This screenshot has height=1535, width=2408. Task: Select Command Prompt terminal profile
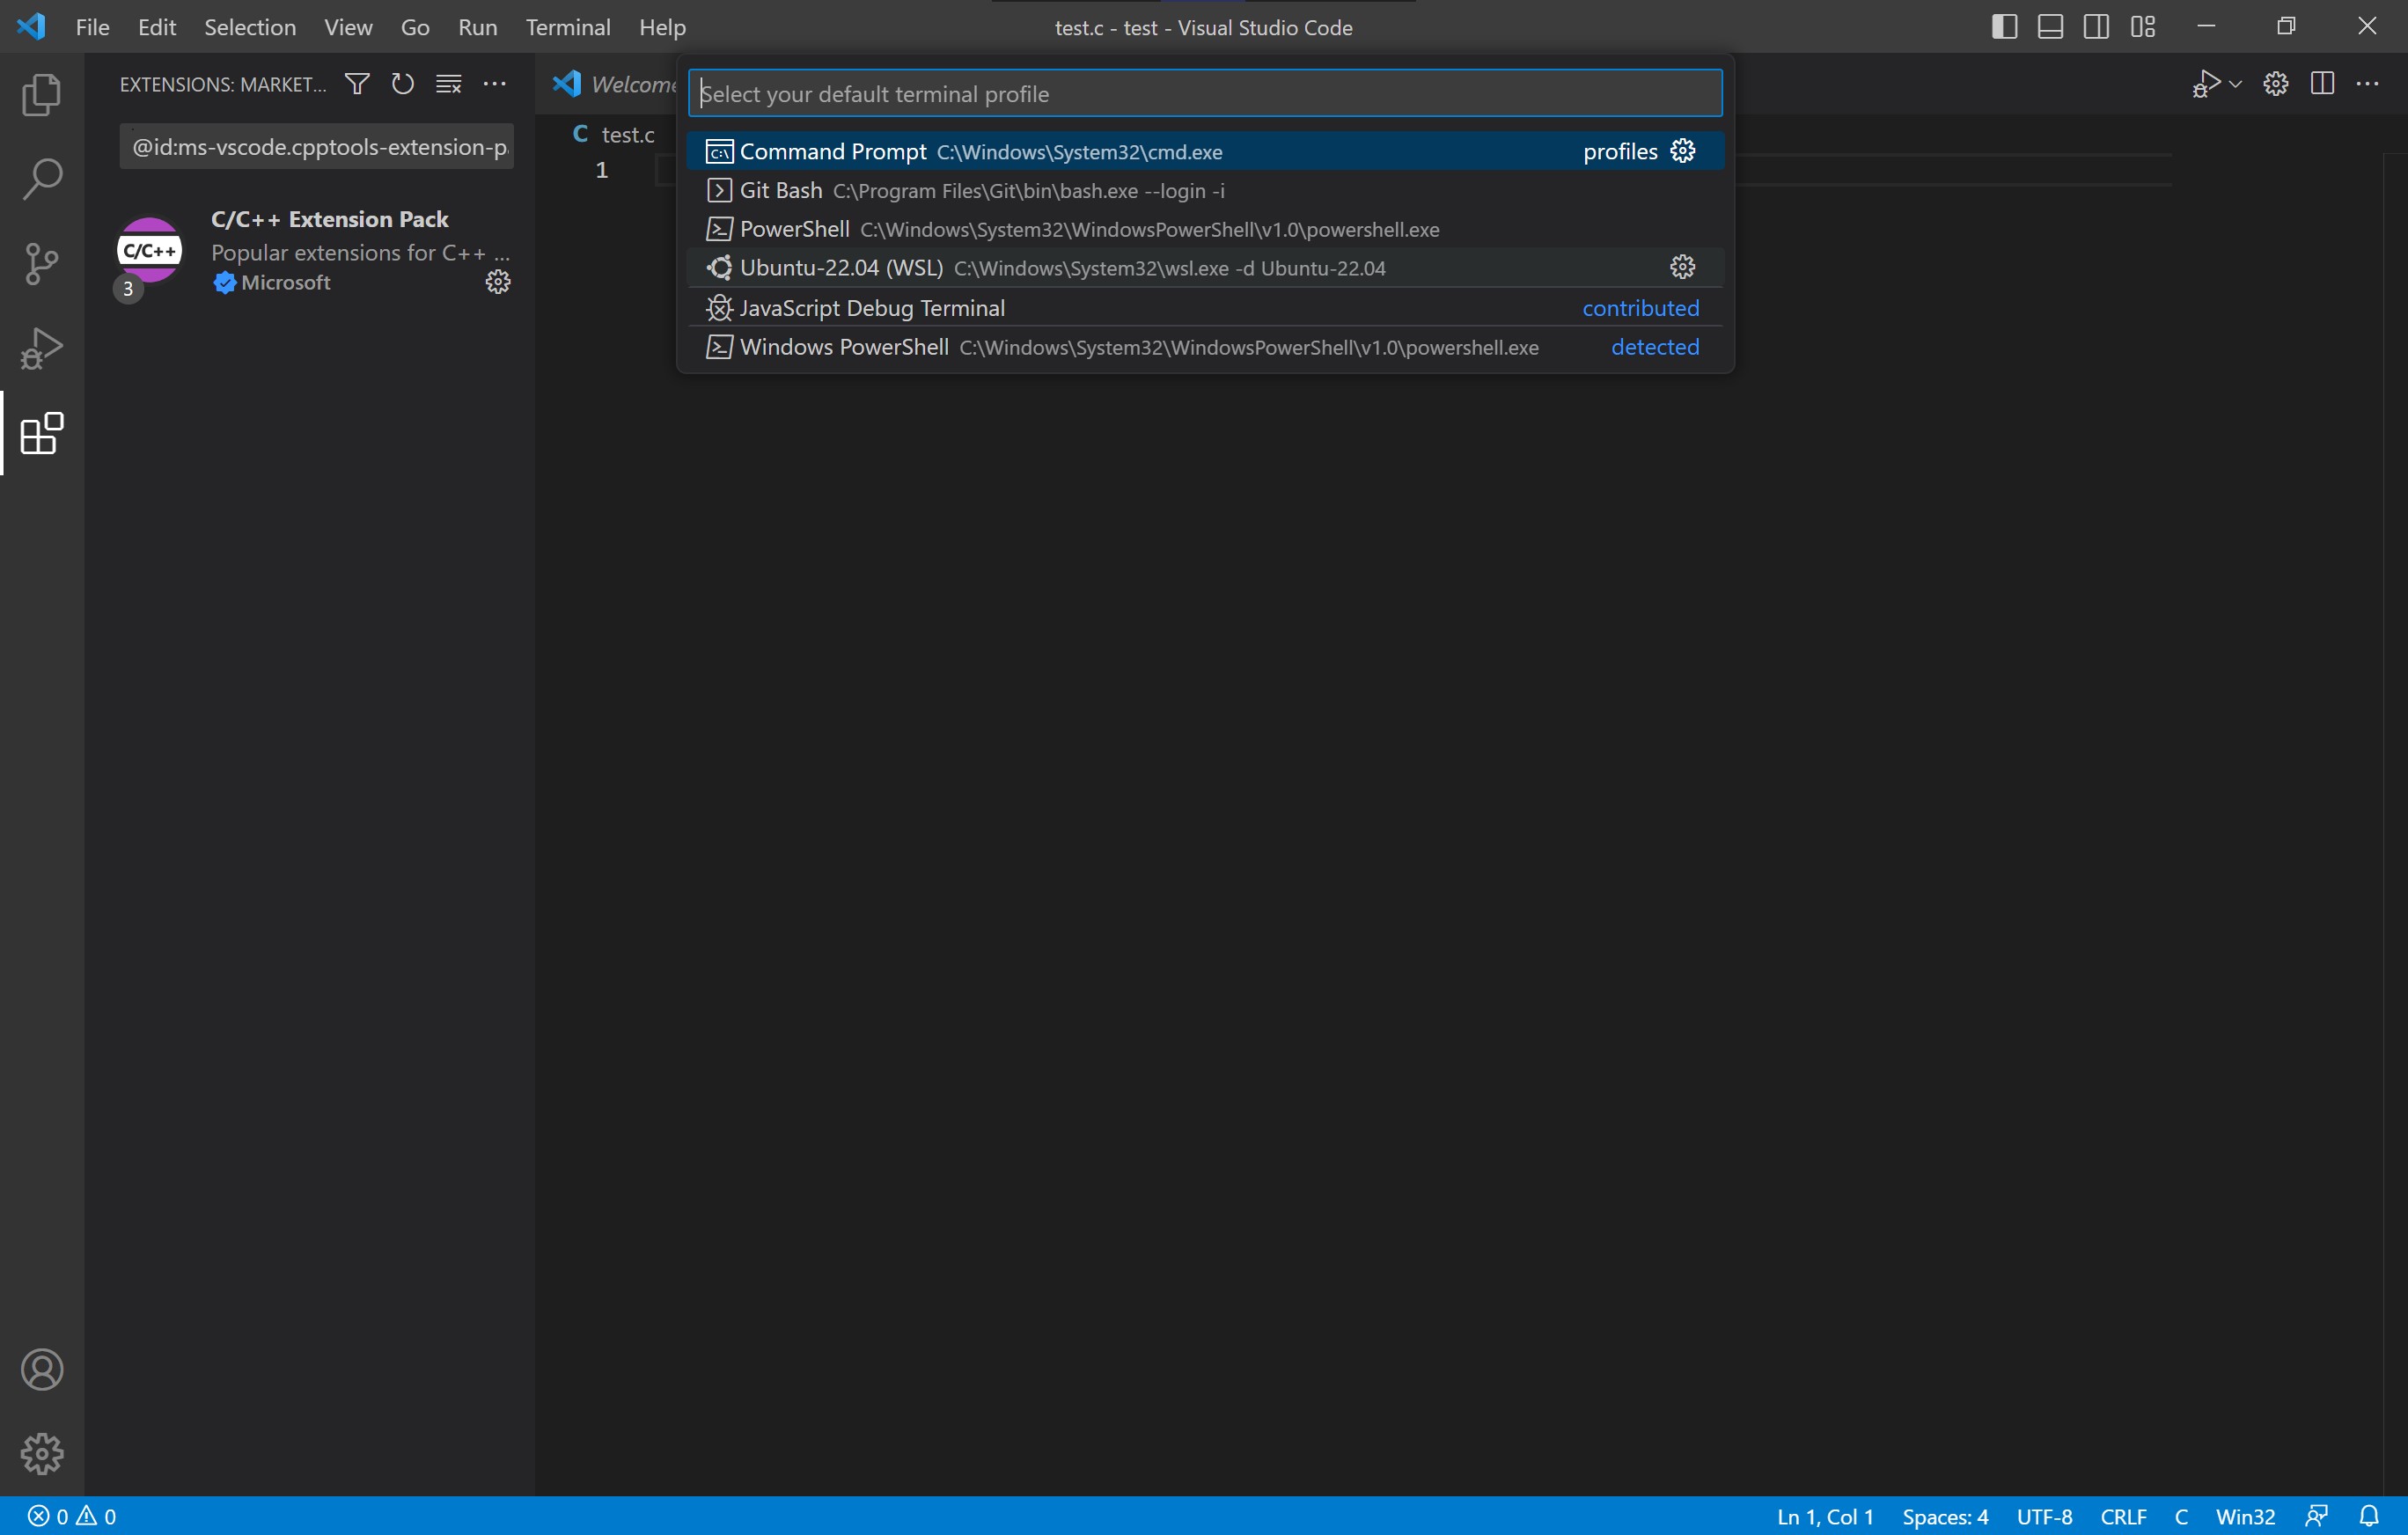tap(1205, 151)
